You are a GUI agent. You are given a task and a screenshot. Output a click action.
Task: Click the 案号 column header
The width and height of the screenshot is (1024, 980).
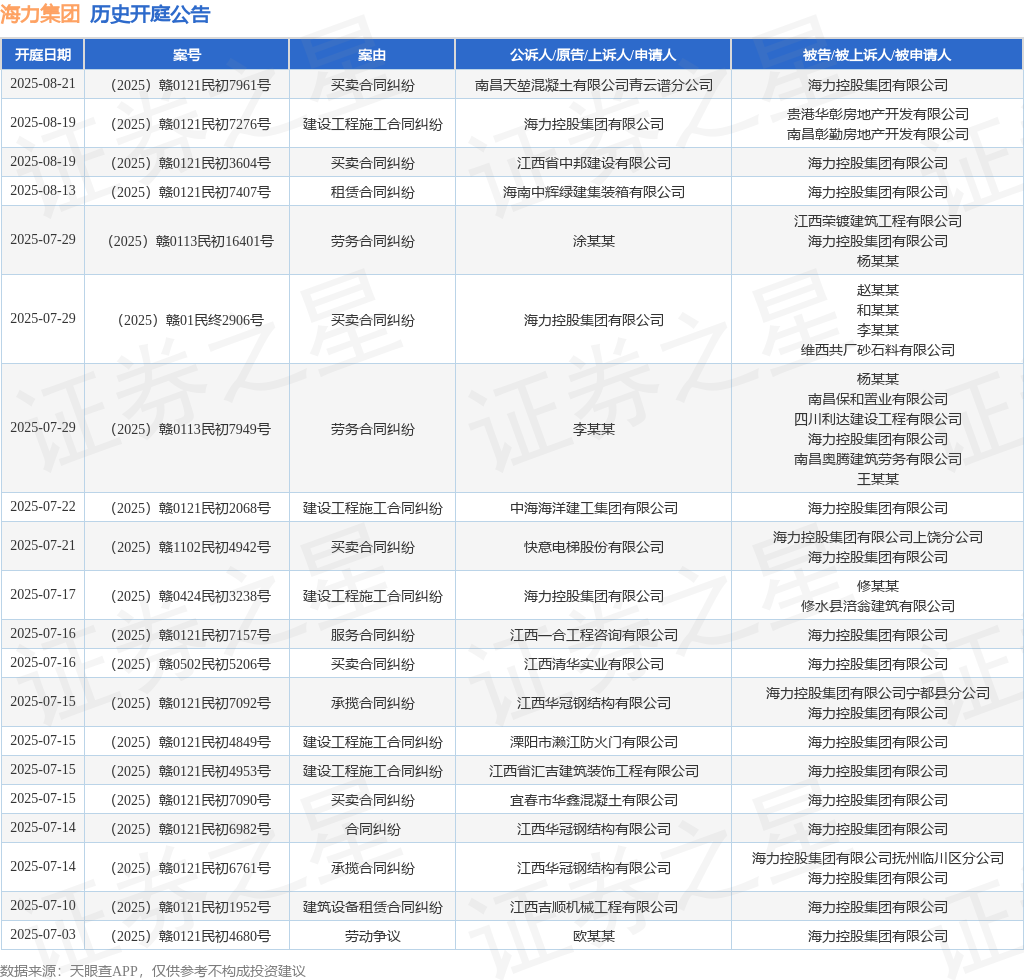tap(187, 55)
